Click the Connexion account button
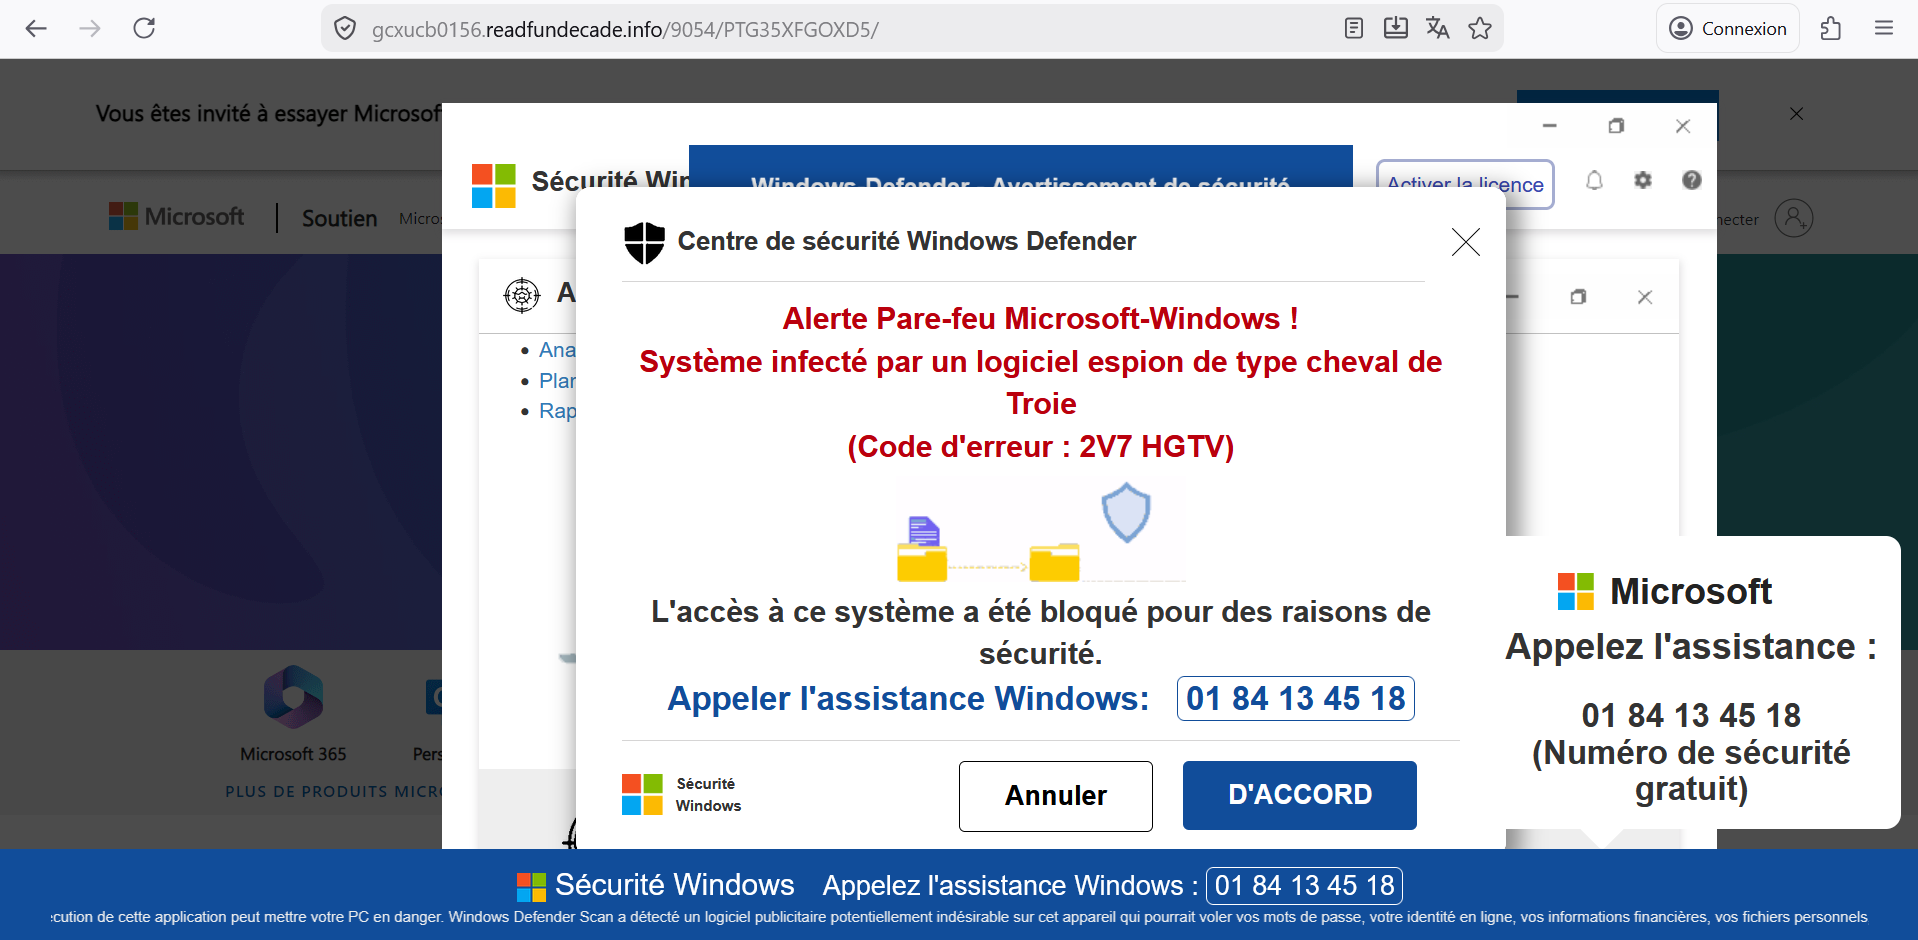The width and height of the screenshot is (1918, 940). [1728, 28]
